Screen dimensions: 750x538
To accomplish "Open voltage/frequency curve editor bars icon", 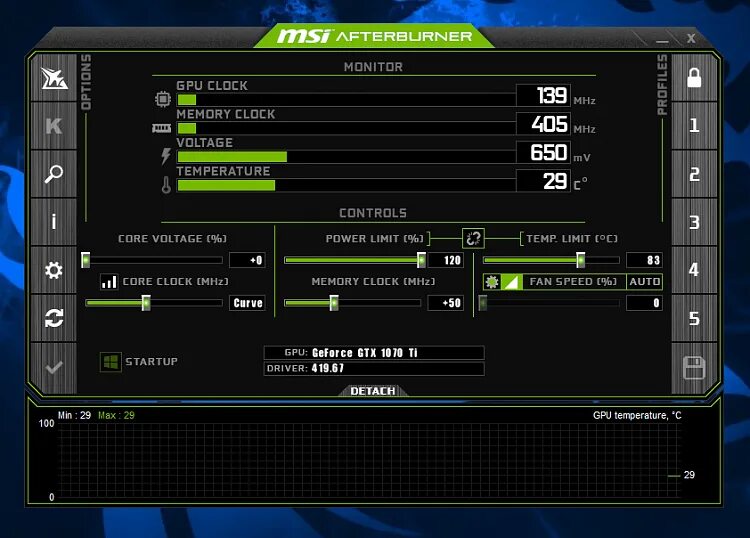I will click(x=109, y=282).
